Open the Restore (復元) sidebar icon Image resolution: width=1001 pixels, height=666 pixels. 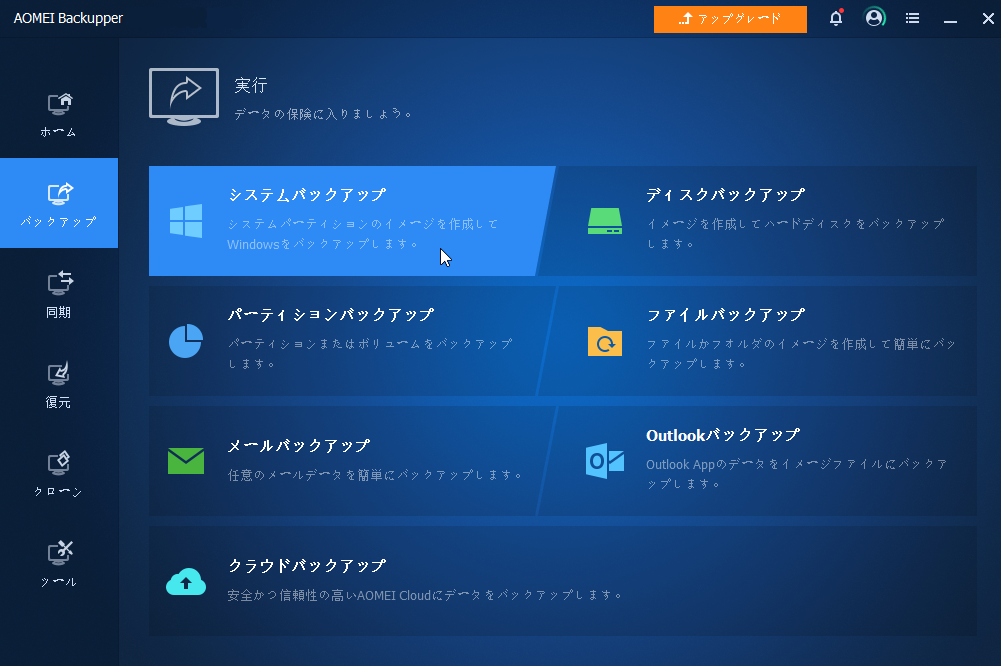[x=59, y=374]
